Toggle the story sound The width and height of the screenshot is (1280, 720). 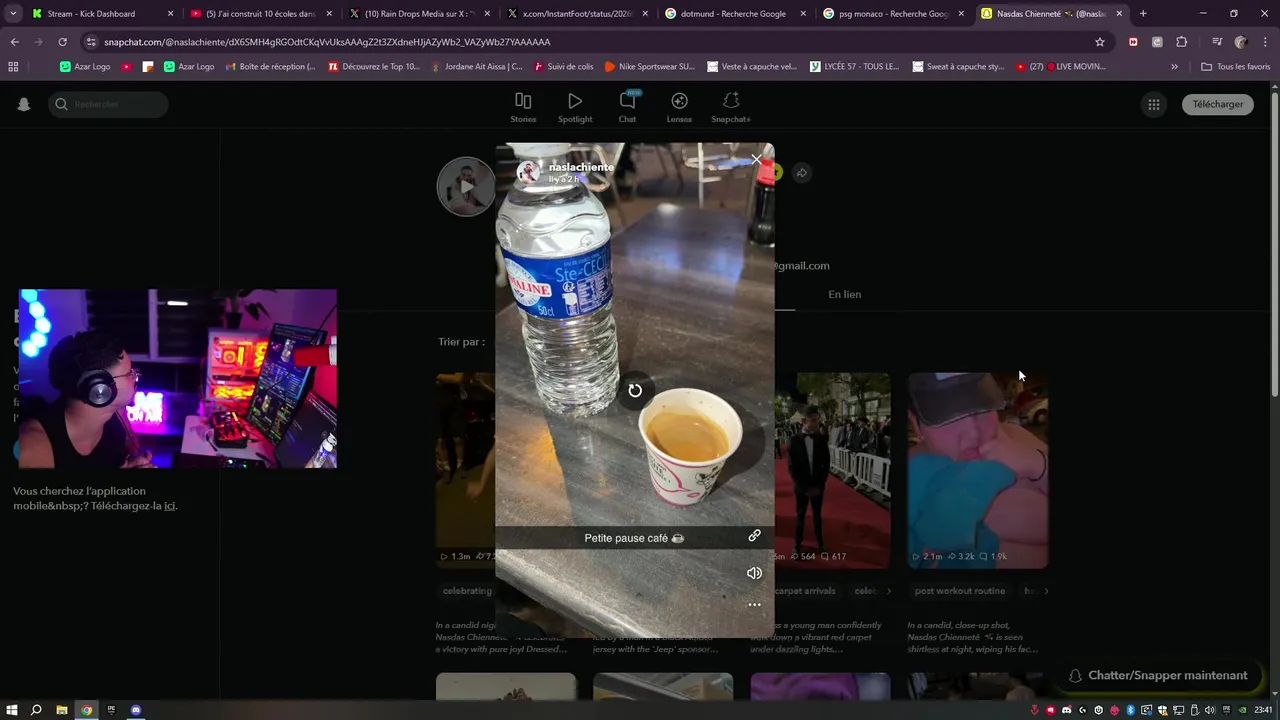click(x=754, y=573)
